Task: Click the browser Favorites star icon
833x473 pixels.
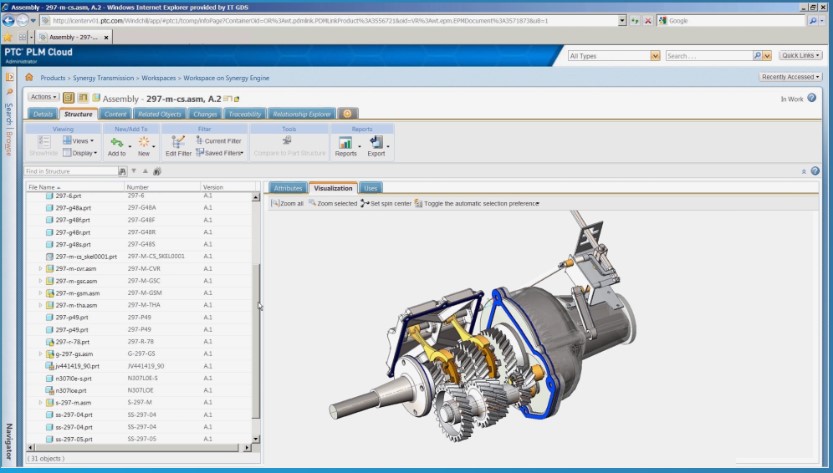Action: coord(7,37)
